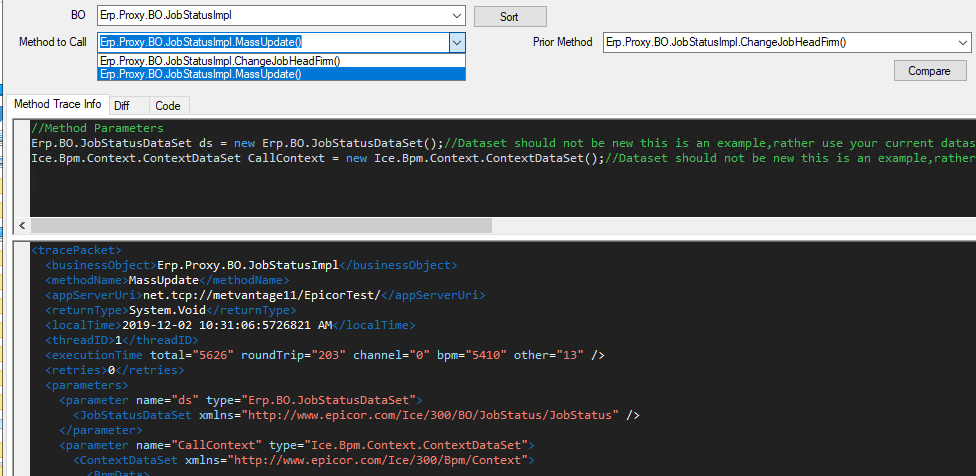This screenshot has height=476, width=976.
Task: Click into the BO field text Erp.Proxy.BO.JobStatusImpl
Action: pos(166,16)
